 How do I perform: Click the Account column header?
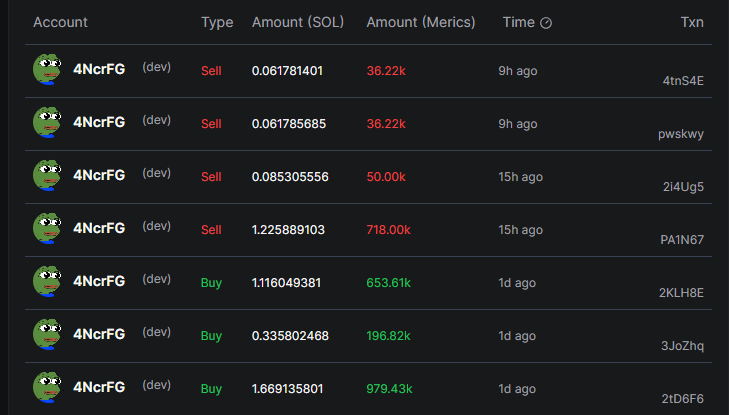pos(60,22)
